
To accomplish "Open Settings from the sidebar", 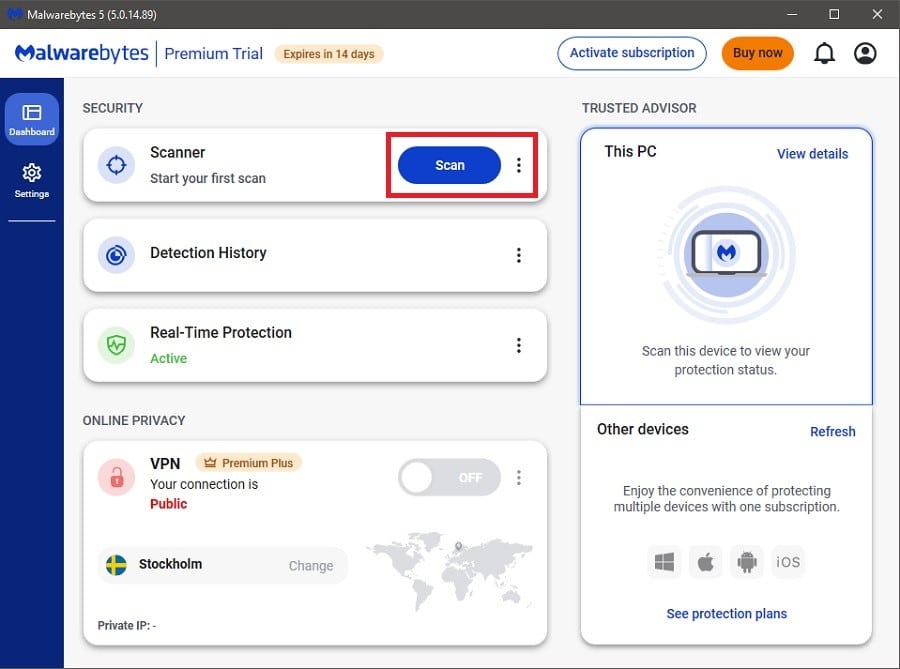I will point(32,181).
